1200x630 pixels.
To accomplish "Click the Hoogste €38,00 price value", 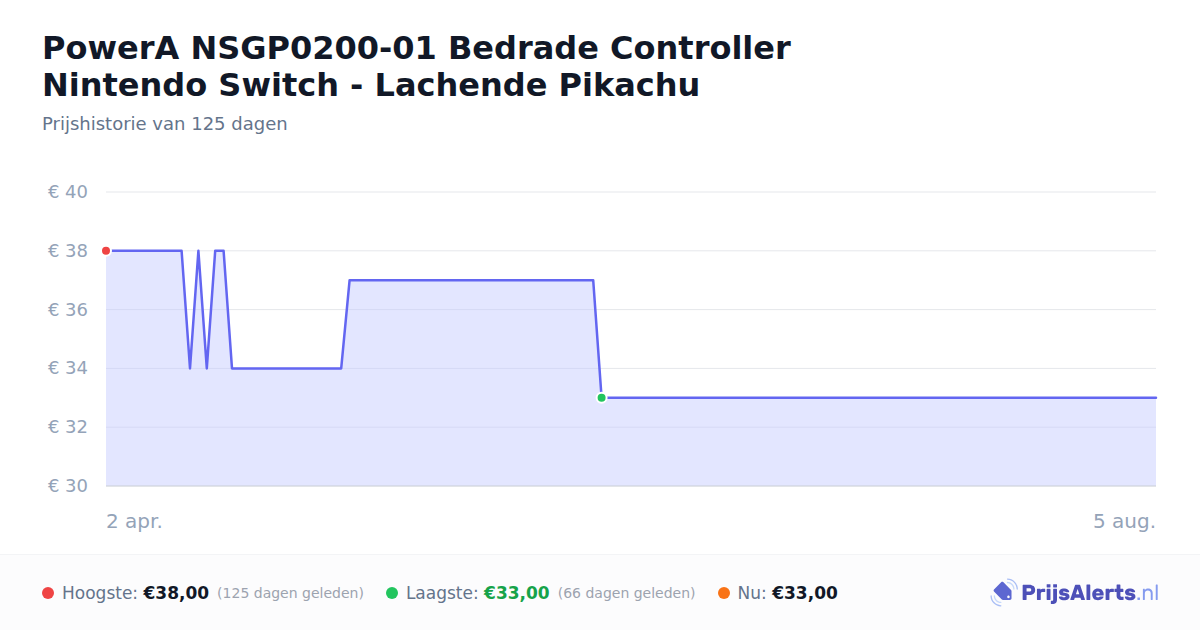I will [x=176, y=593].
